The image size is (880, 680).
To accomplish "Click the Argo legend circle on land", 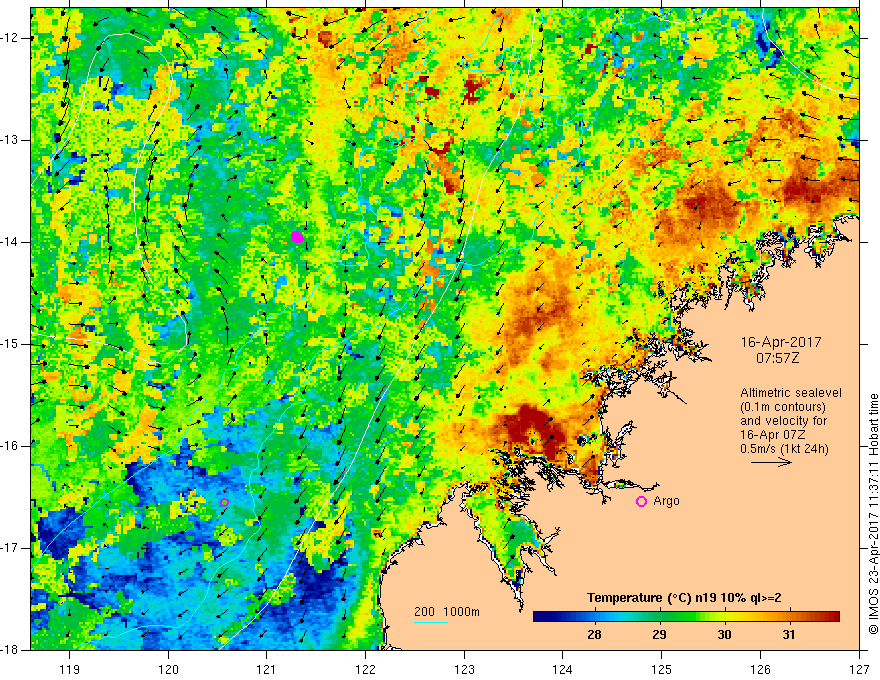I will pyautogui.click(x=641, y=502).
